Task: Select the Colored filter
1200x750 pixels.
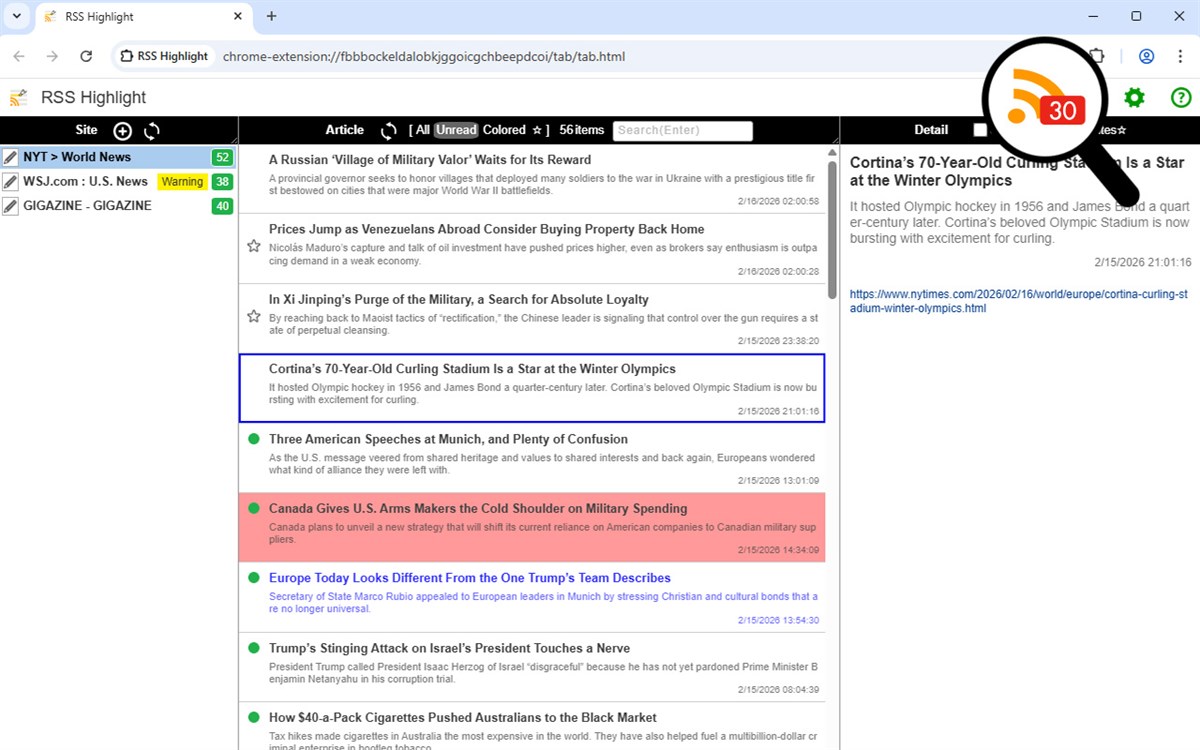Action: (x=504, y=130)
